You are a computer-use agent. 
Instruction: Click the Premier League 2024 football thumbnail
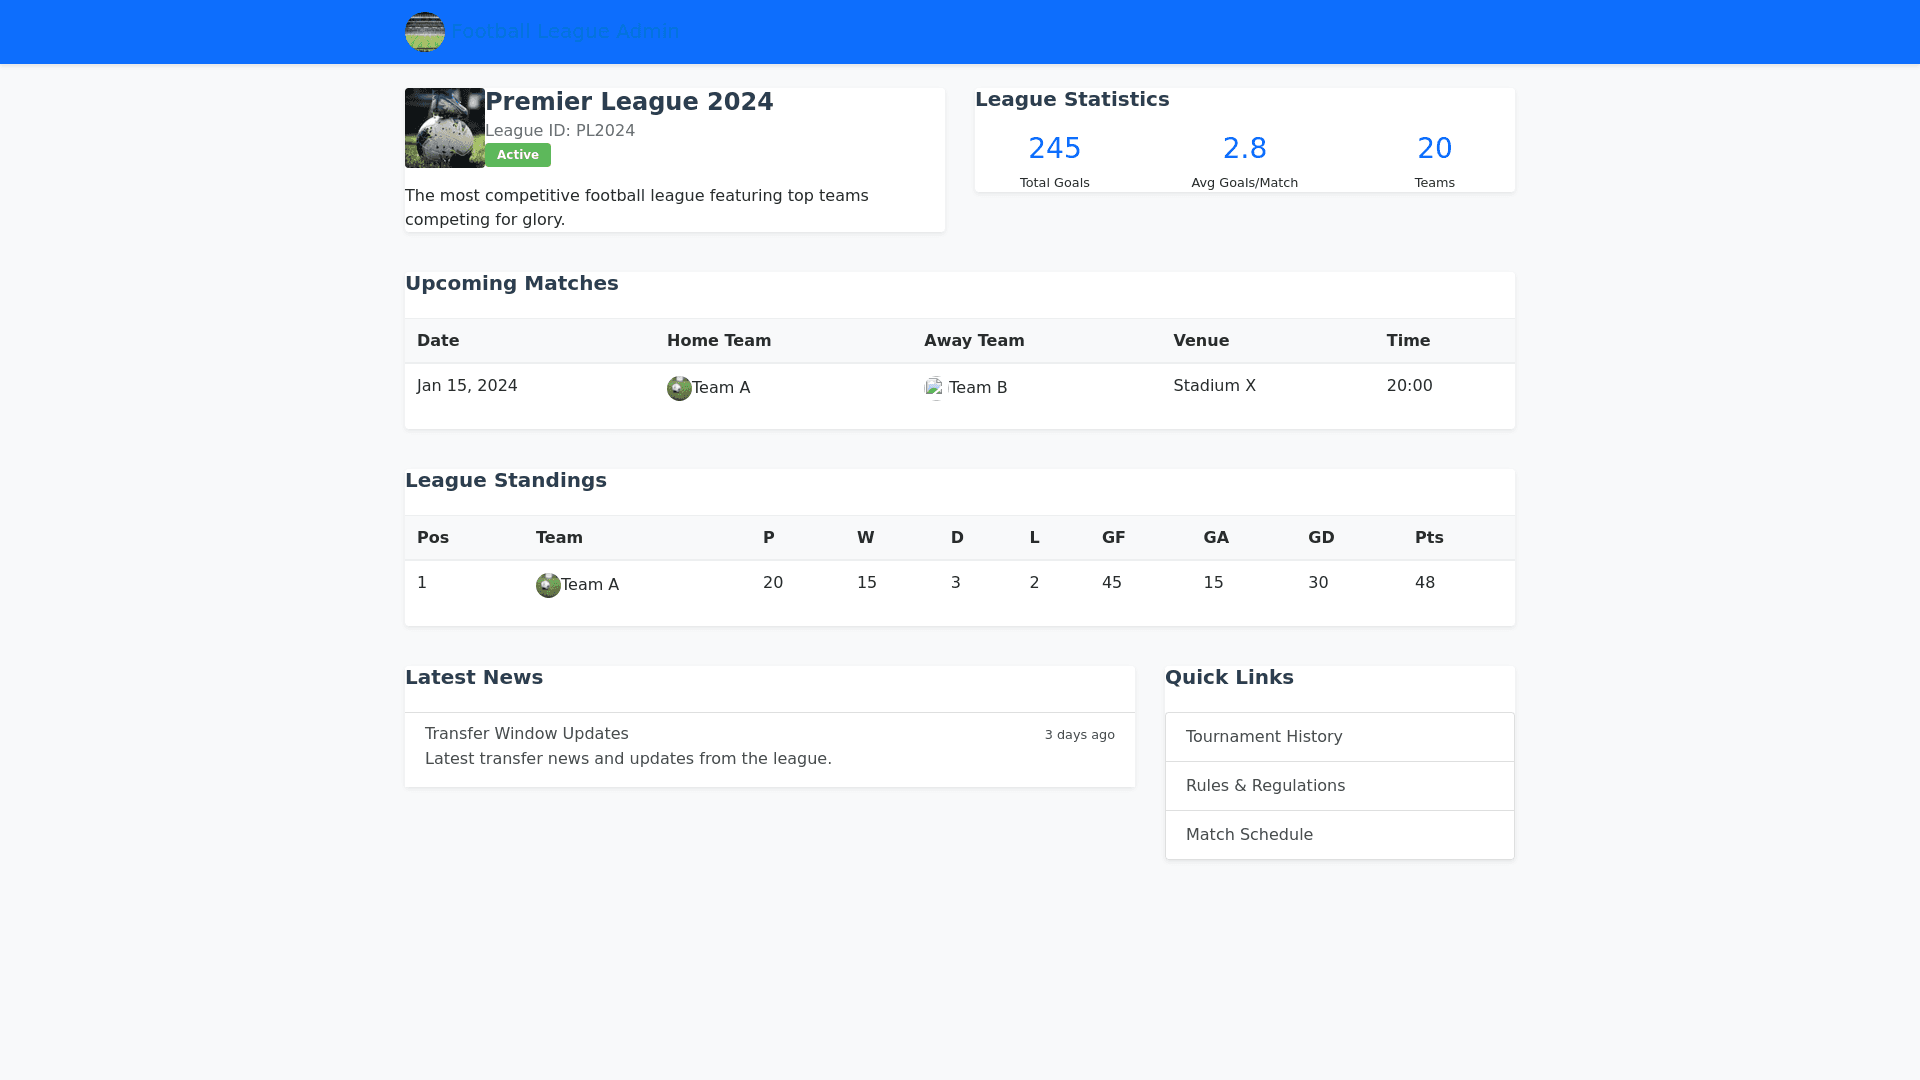pyautogui.click(x=445, y=128)
